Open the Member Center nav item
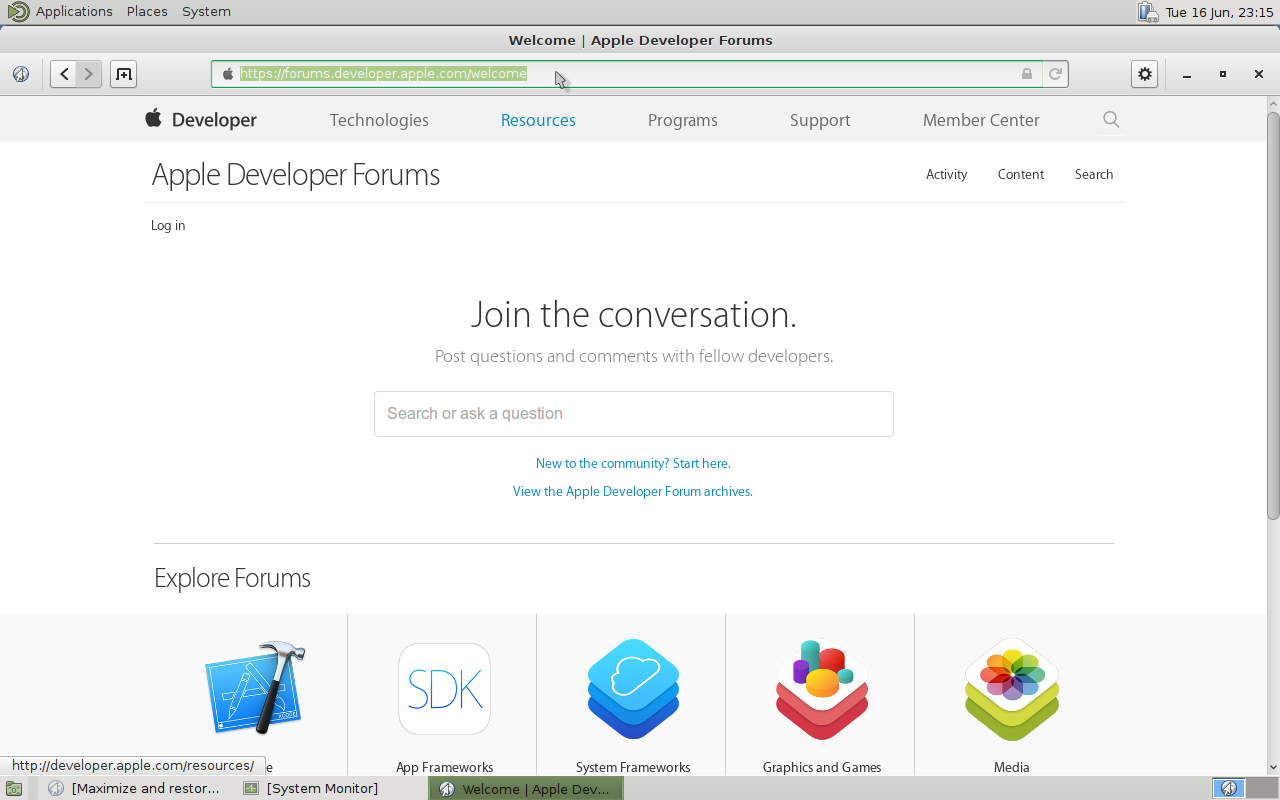The image size is (1280, 800). tap(981, 120)
